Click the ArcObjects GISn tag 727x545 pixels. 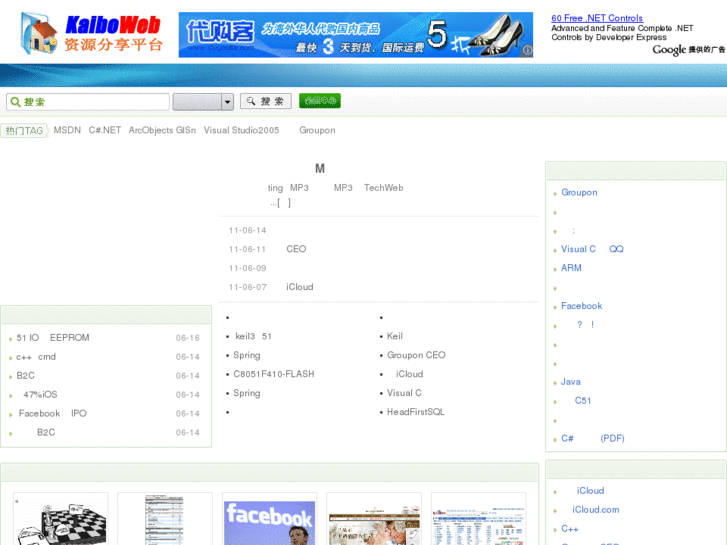pyautogui.click(x=162, y=130)
